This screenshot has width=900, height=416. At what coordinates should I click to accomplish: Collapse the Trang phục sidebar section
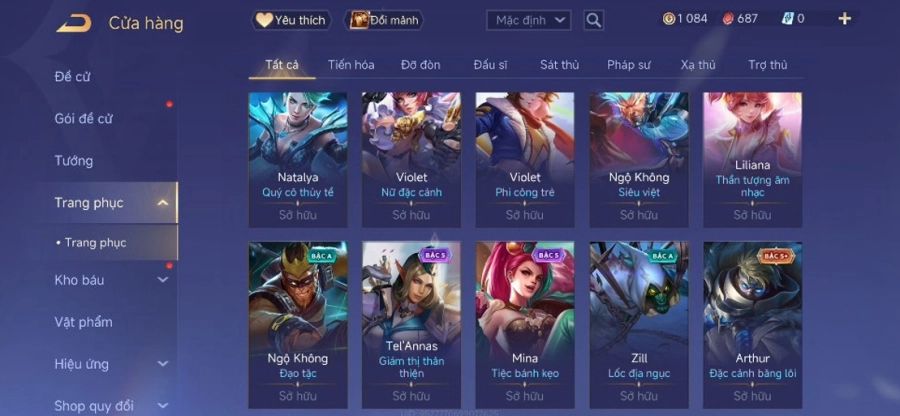pos(163,203)
